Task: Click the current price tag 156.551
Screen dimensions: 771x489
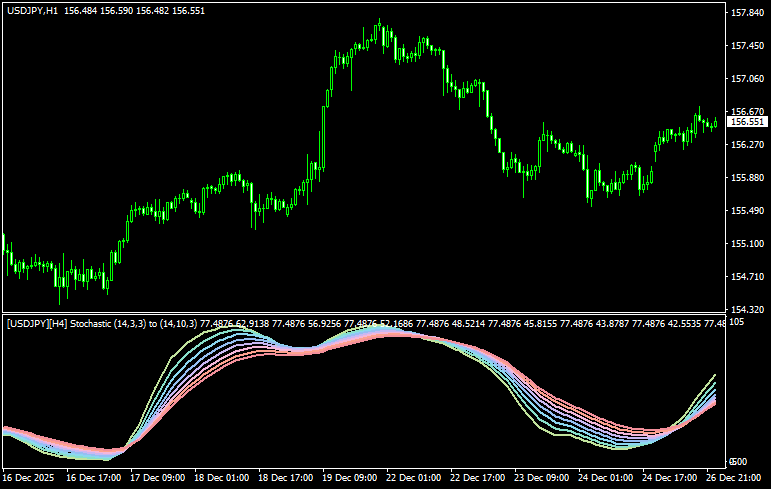Action: coord(747,122)
